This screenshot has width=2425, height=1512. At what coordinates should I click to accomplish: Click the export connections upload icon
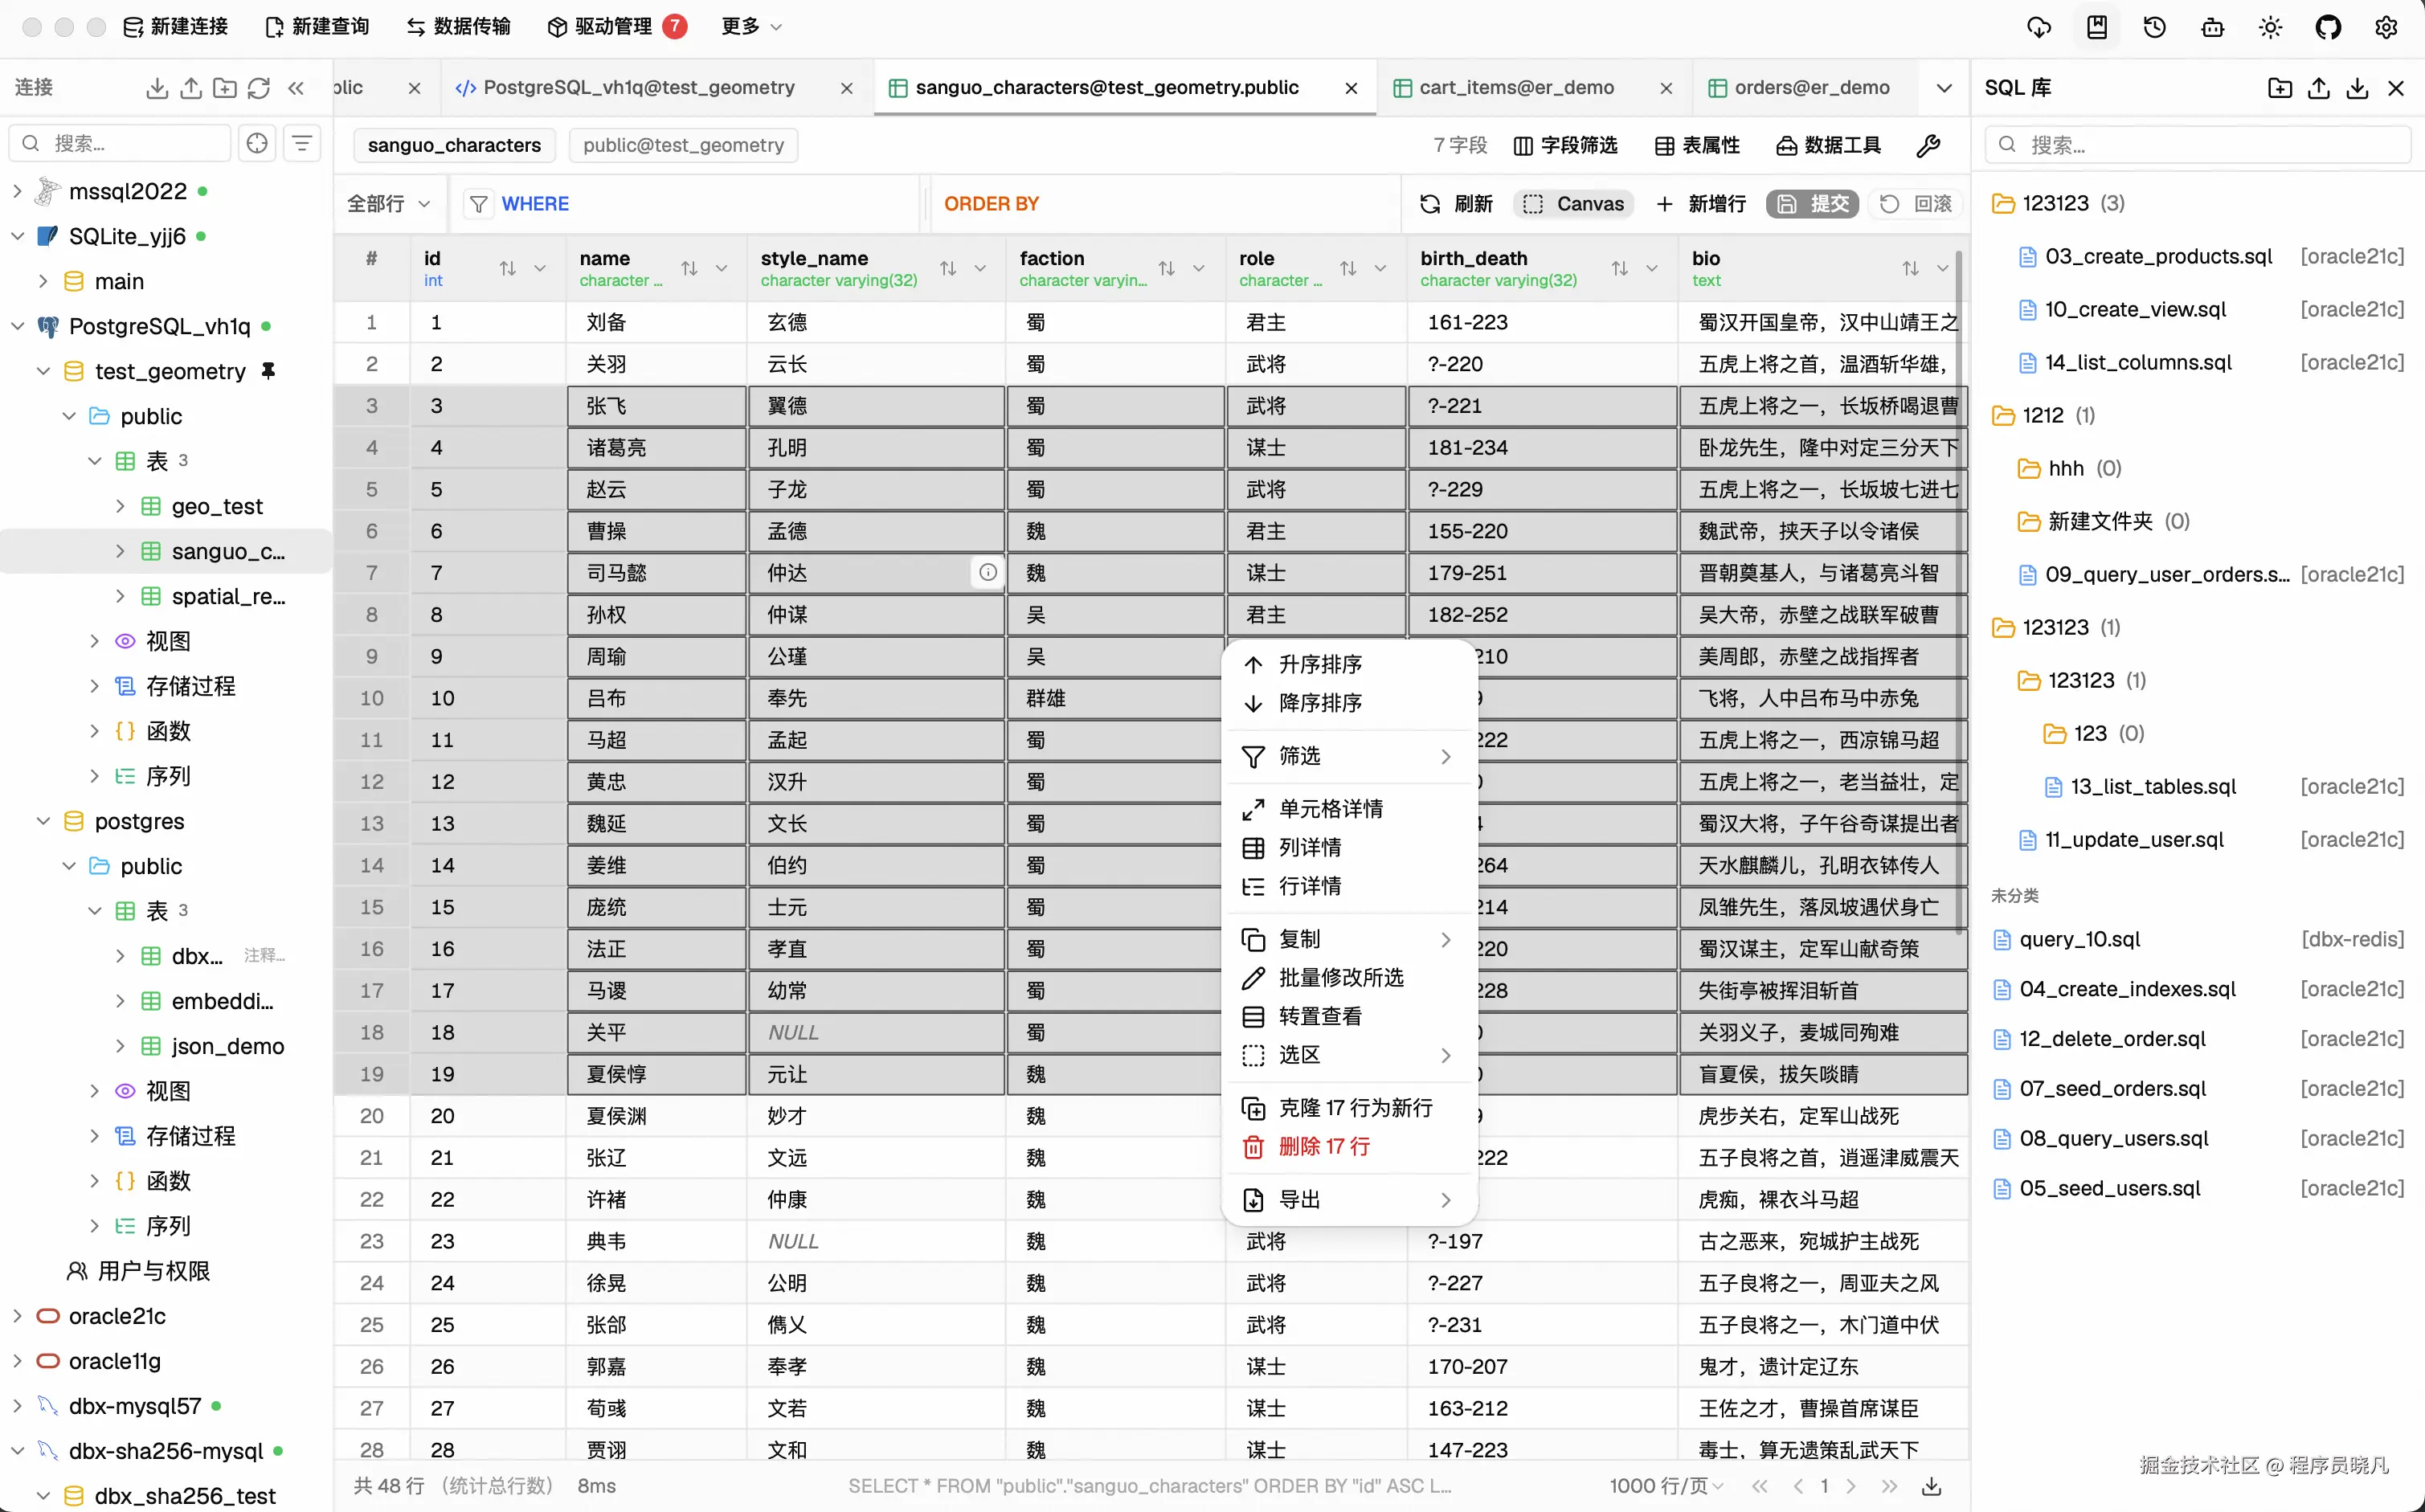coord(191,88)
